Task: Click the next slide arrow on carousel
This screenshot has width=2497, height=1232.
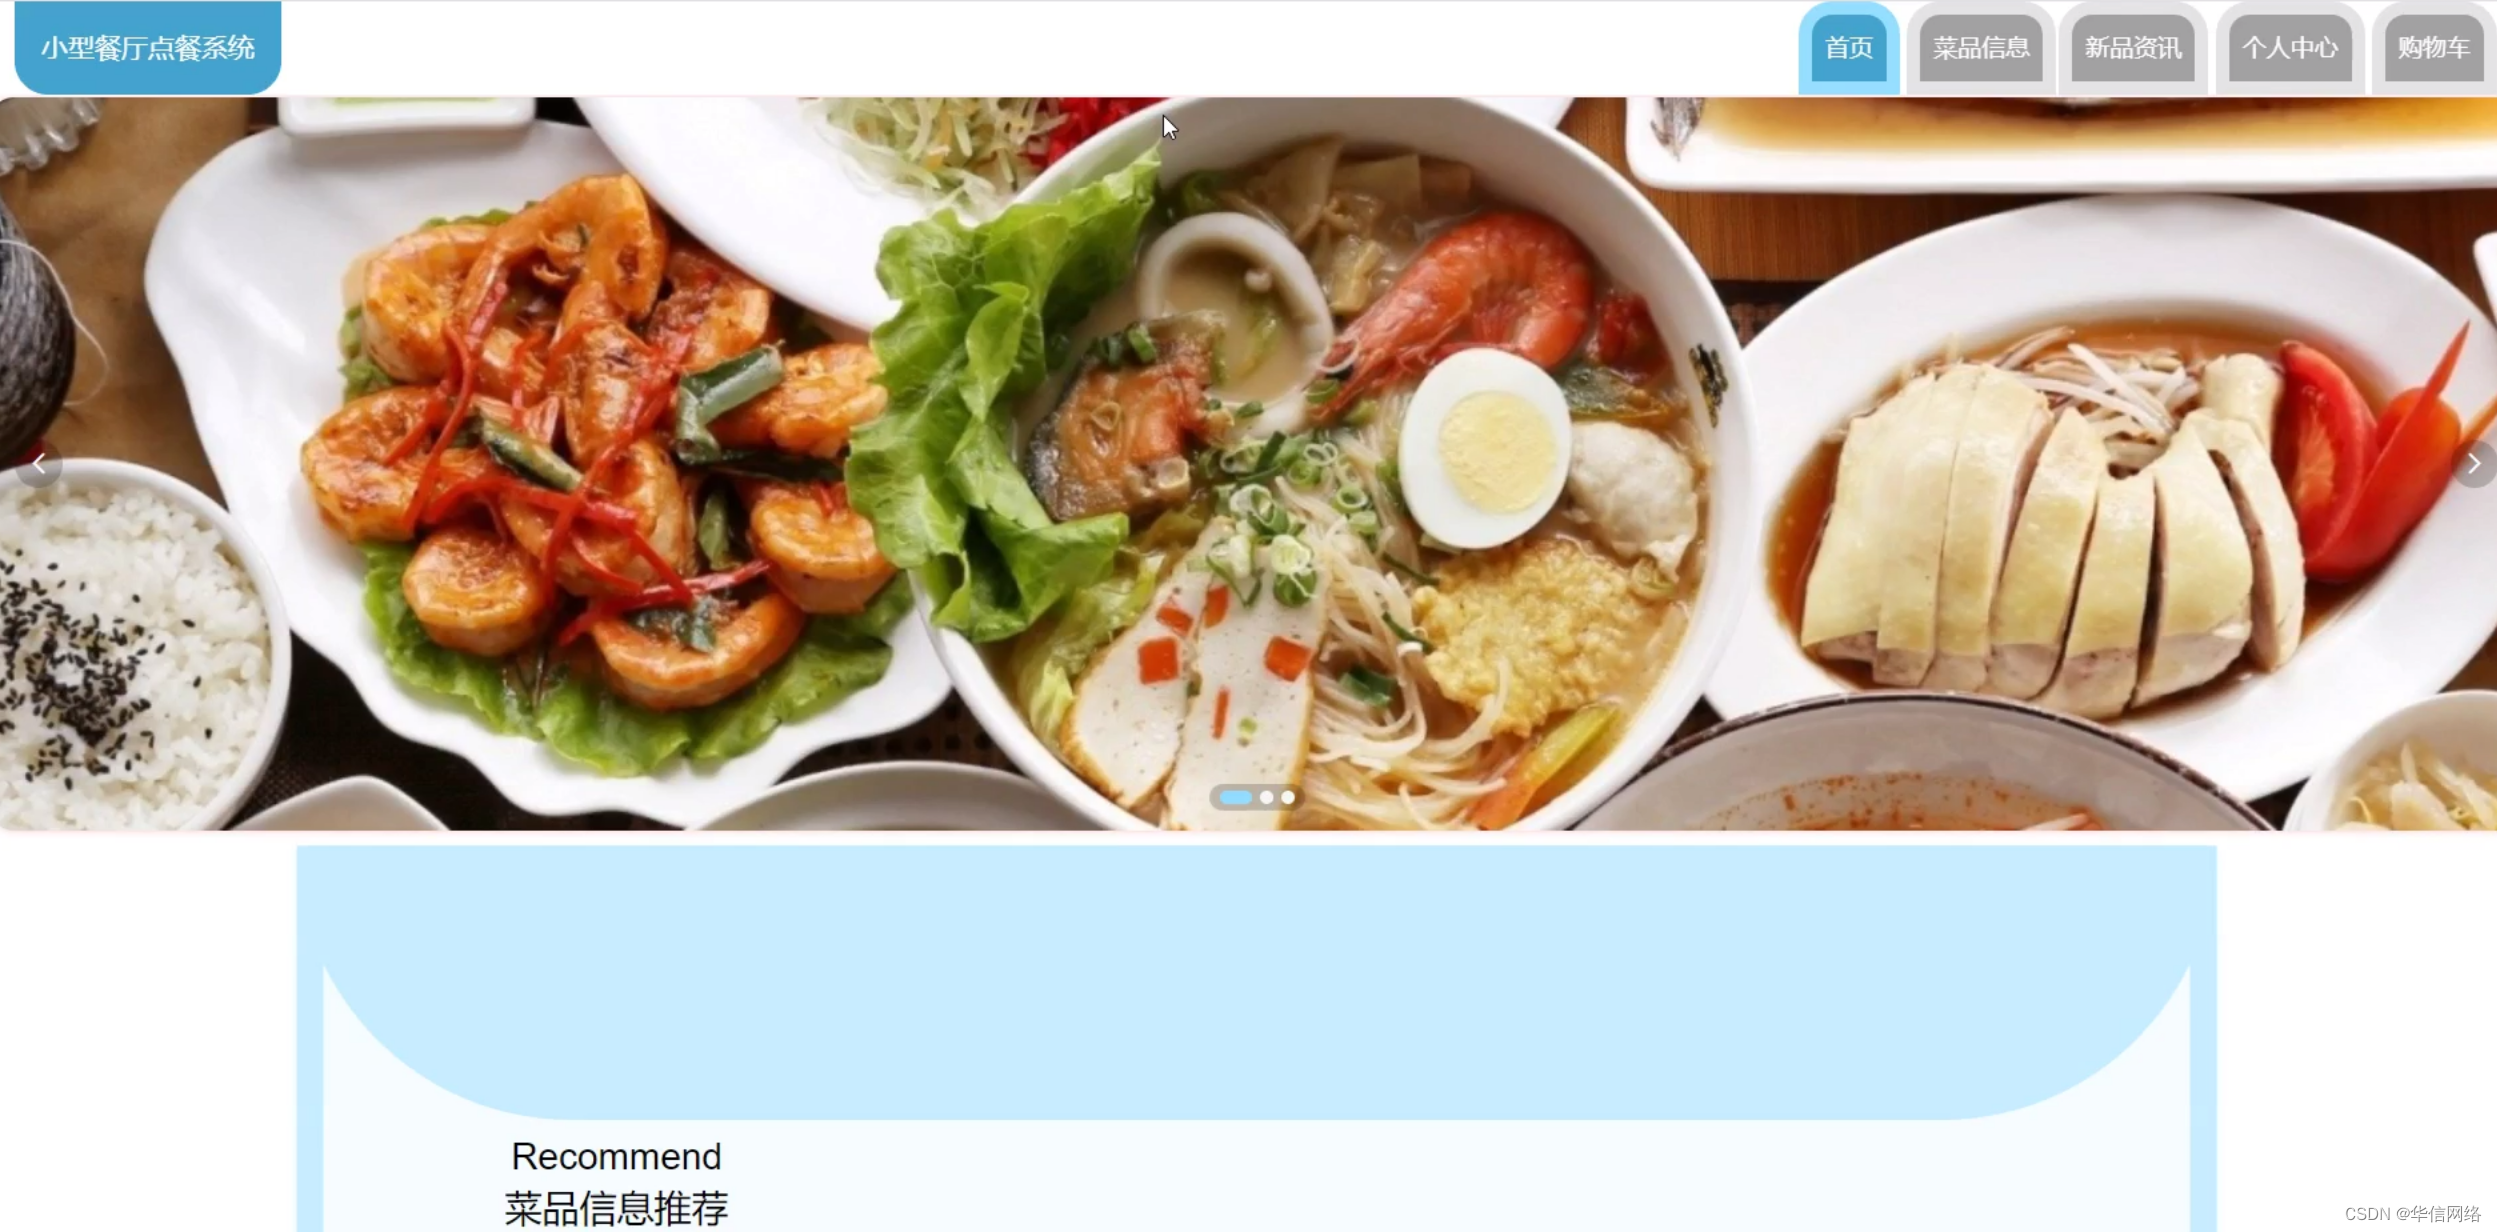Action: 2473,463
